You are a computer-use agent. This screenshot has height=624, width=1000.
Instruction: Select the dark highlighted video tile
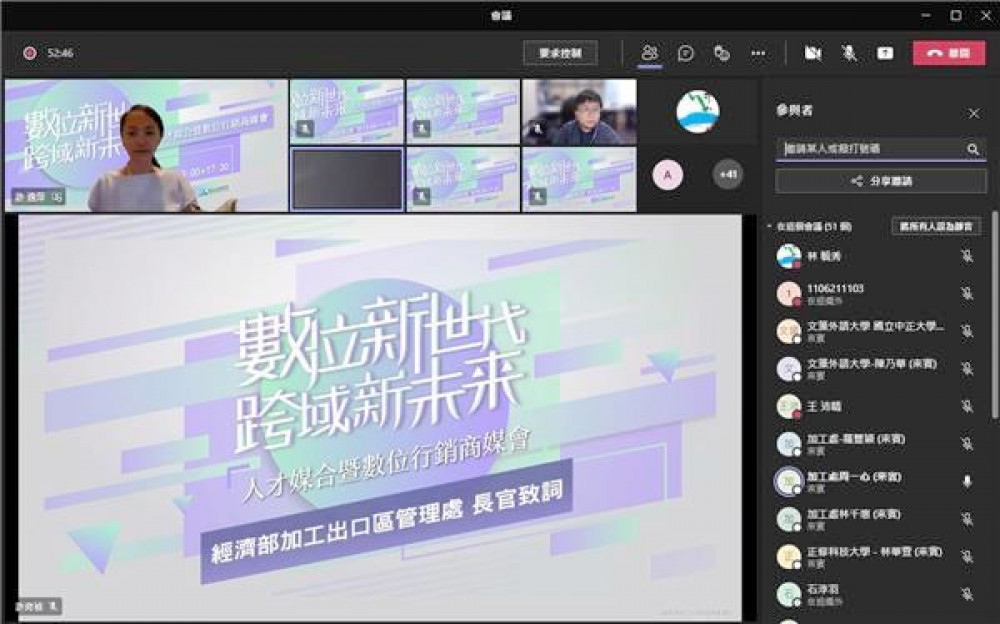pyautogui.click(x=347, y=179)
